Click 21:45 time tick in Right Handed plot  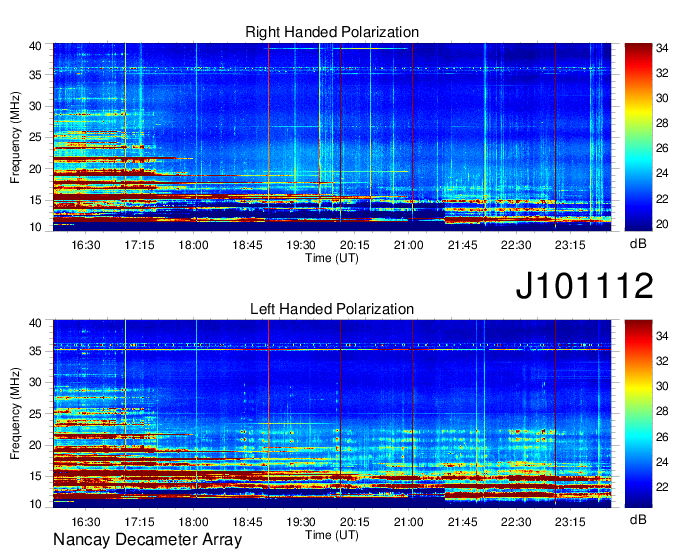[x=462, y=245]
